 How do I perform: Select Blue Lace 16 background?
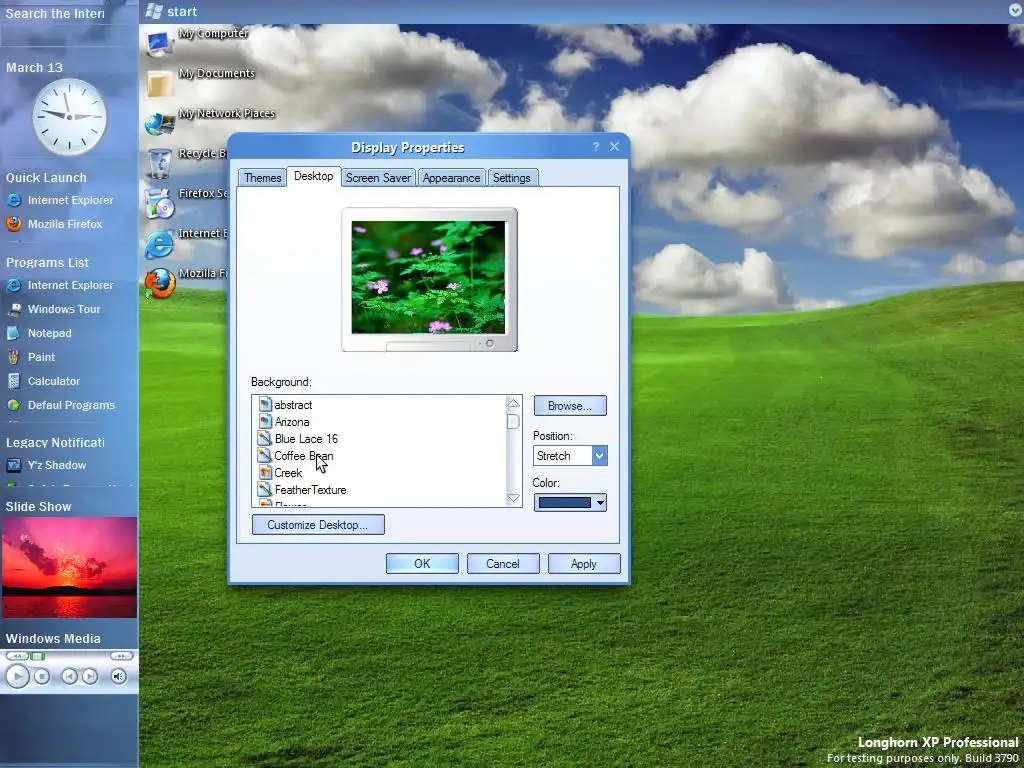point(298,439)
